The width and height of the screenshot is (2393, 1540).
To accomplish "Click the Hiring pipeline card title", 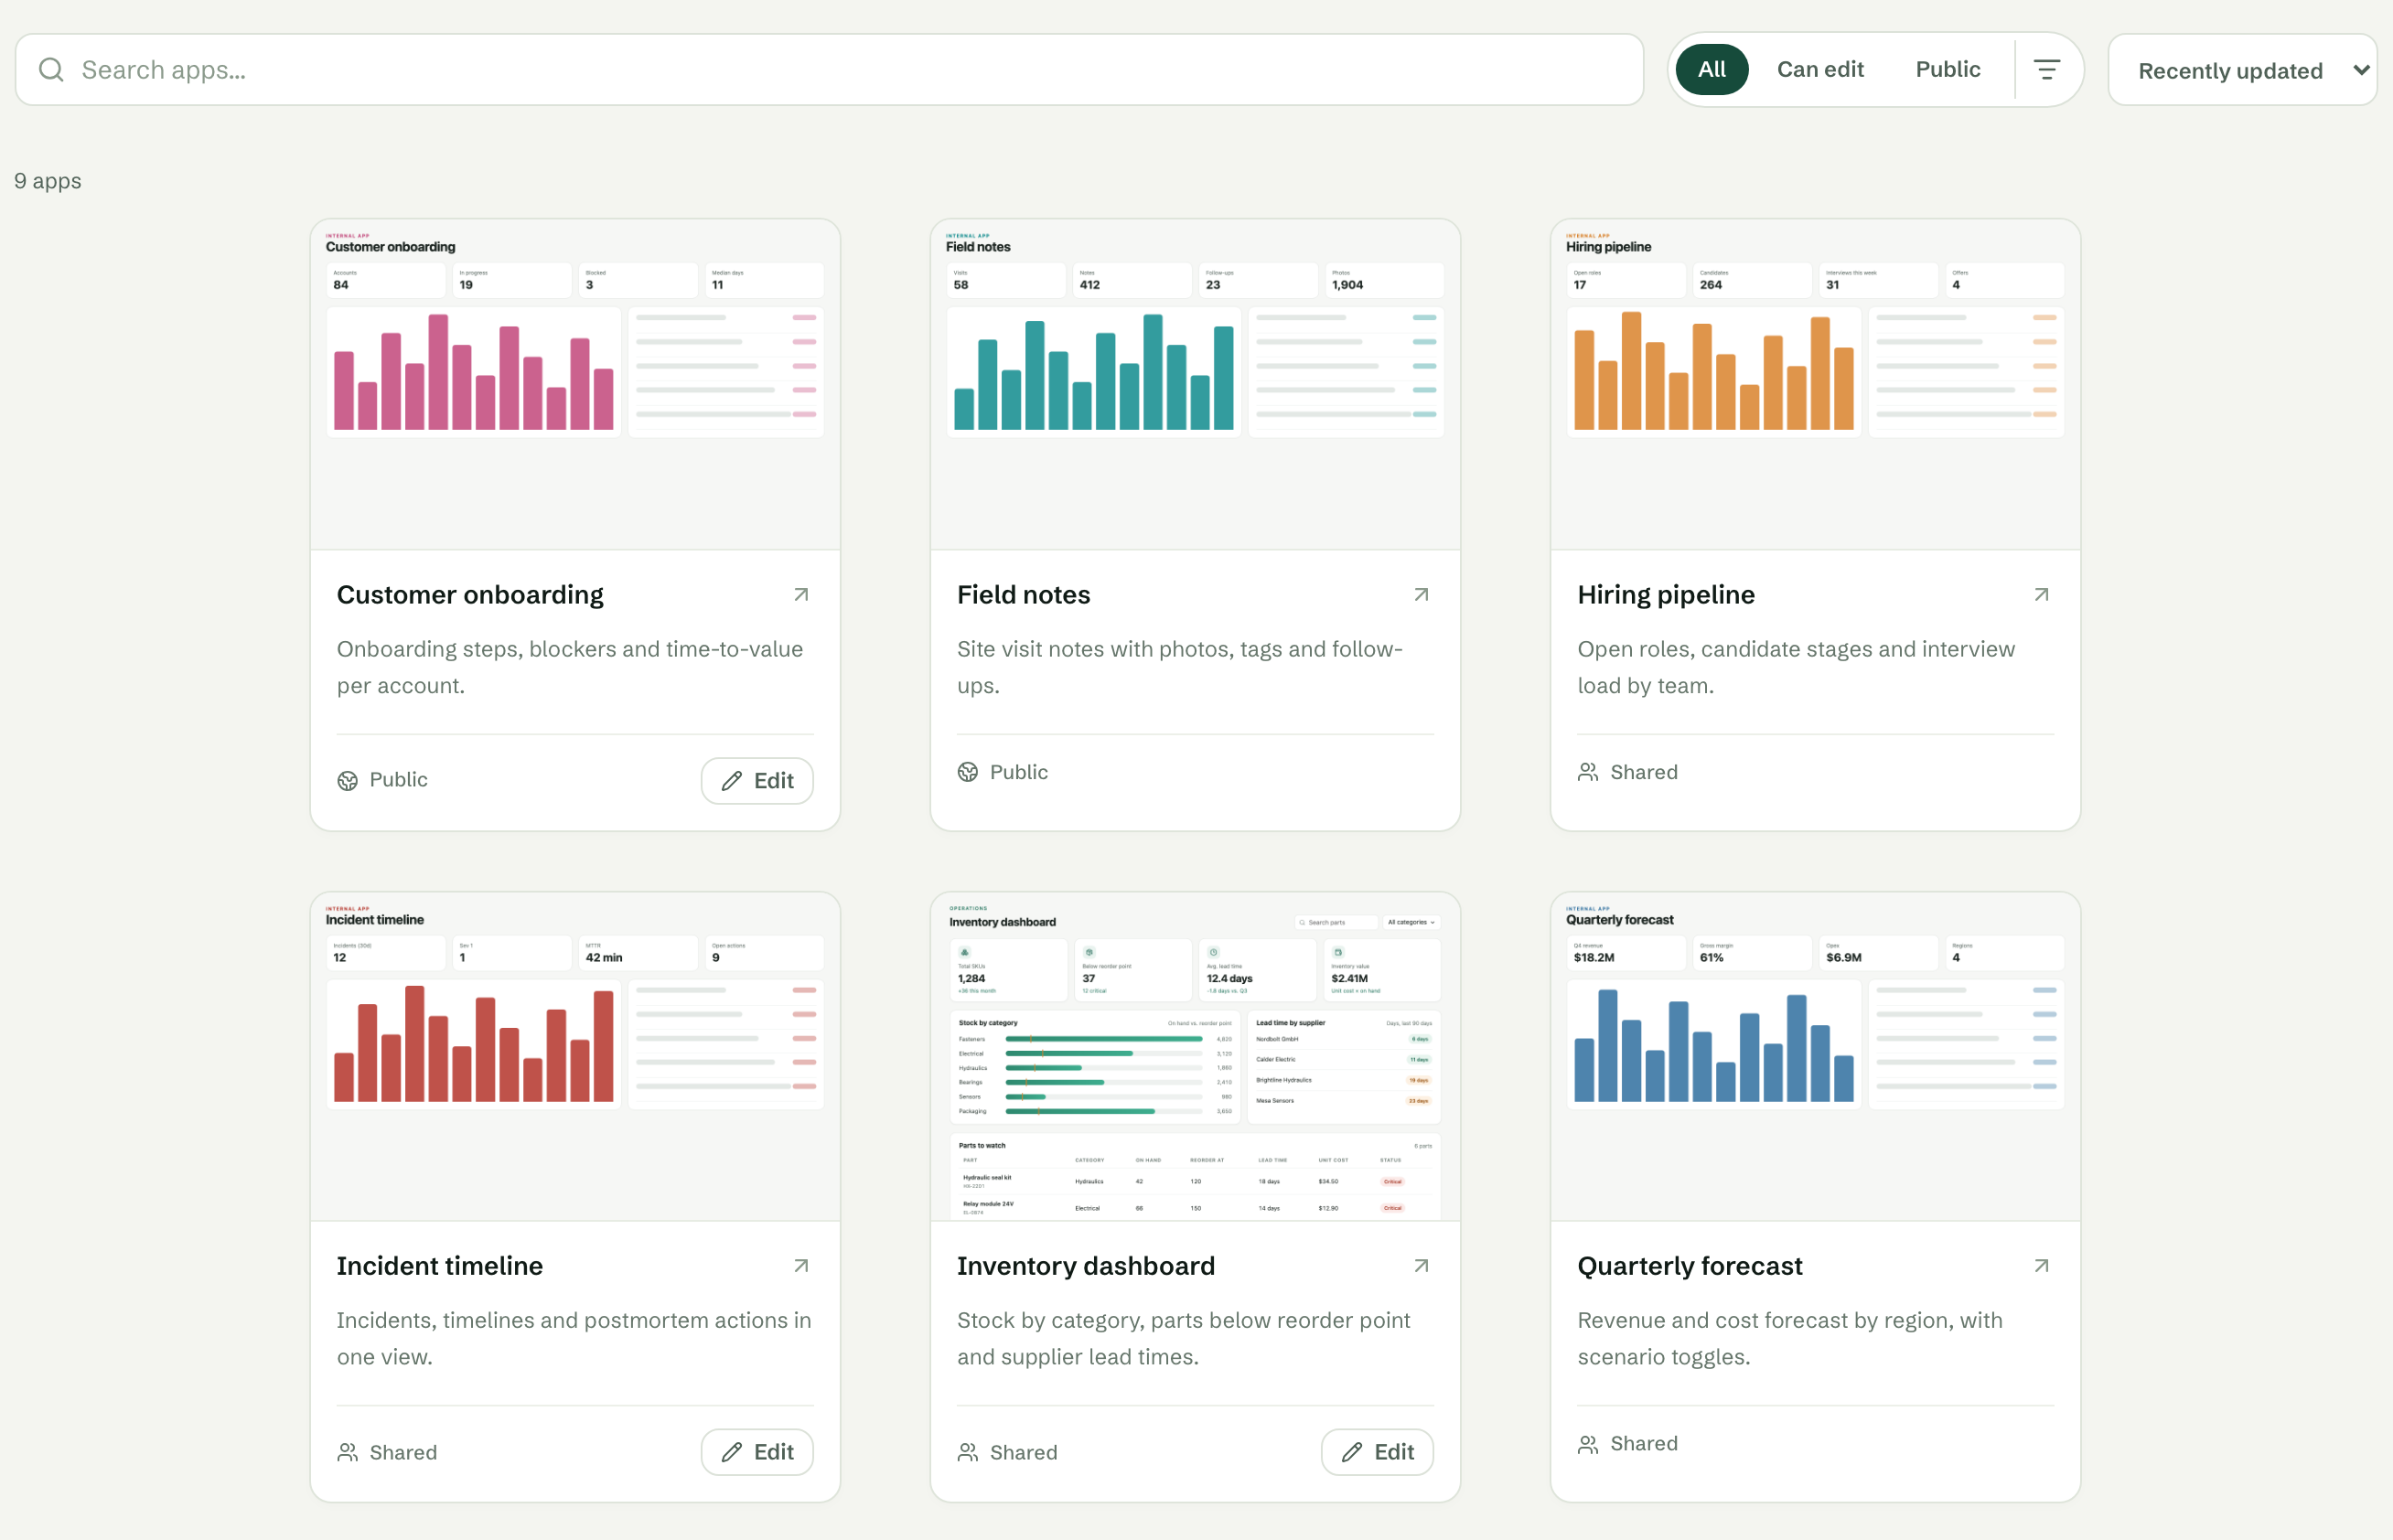I will point(1666,595).
